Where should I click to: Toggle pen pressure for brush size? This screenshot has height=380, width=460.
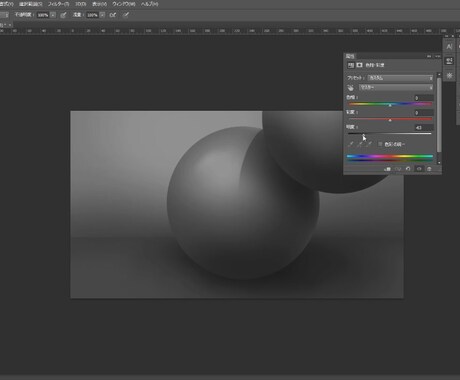click(x=126, y=15)
